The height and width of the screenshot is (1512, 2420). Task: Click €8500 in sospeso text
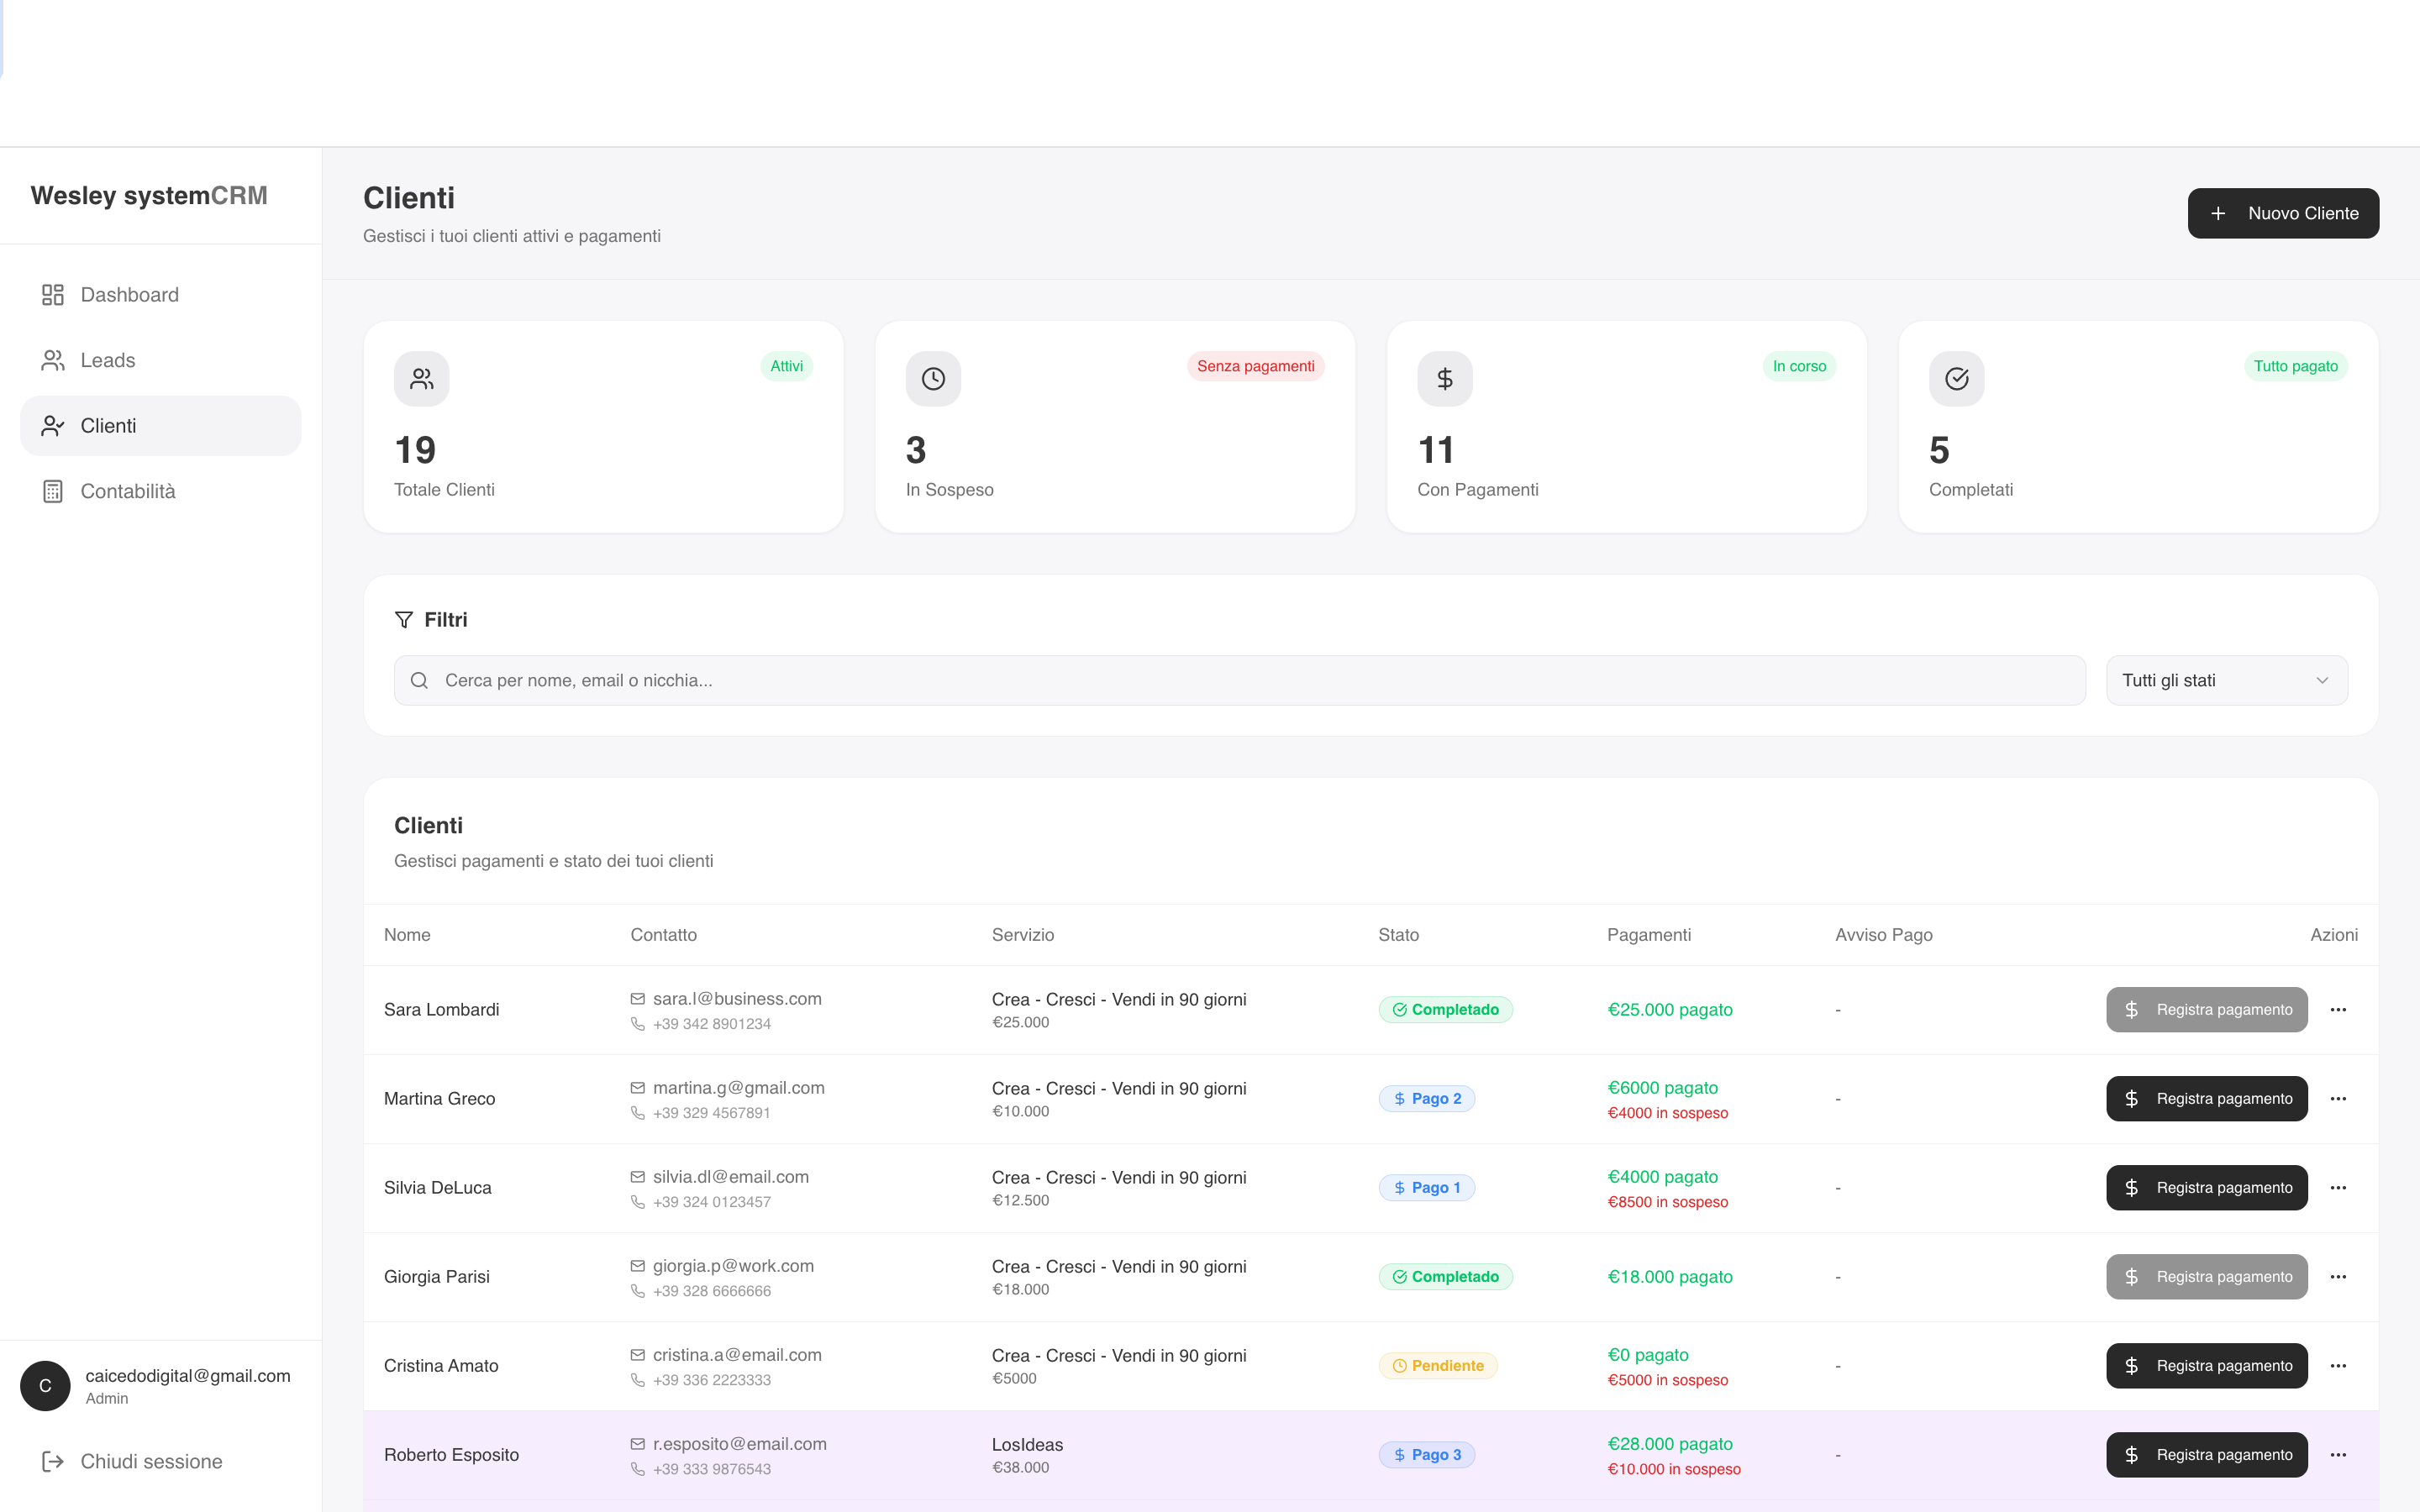click(1667, 1201)
